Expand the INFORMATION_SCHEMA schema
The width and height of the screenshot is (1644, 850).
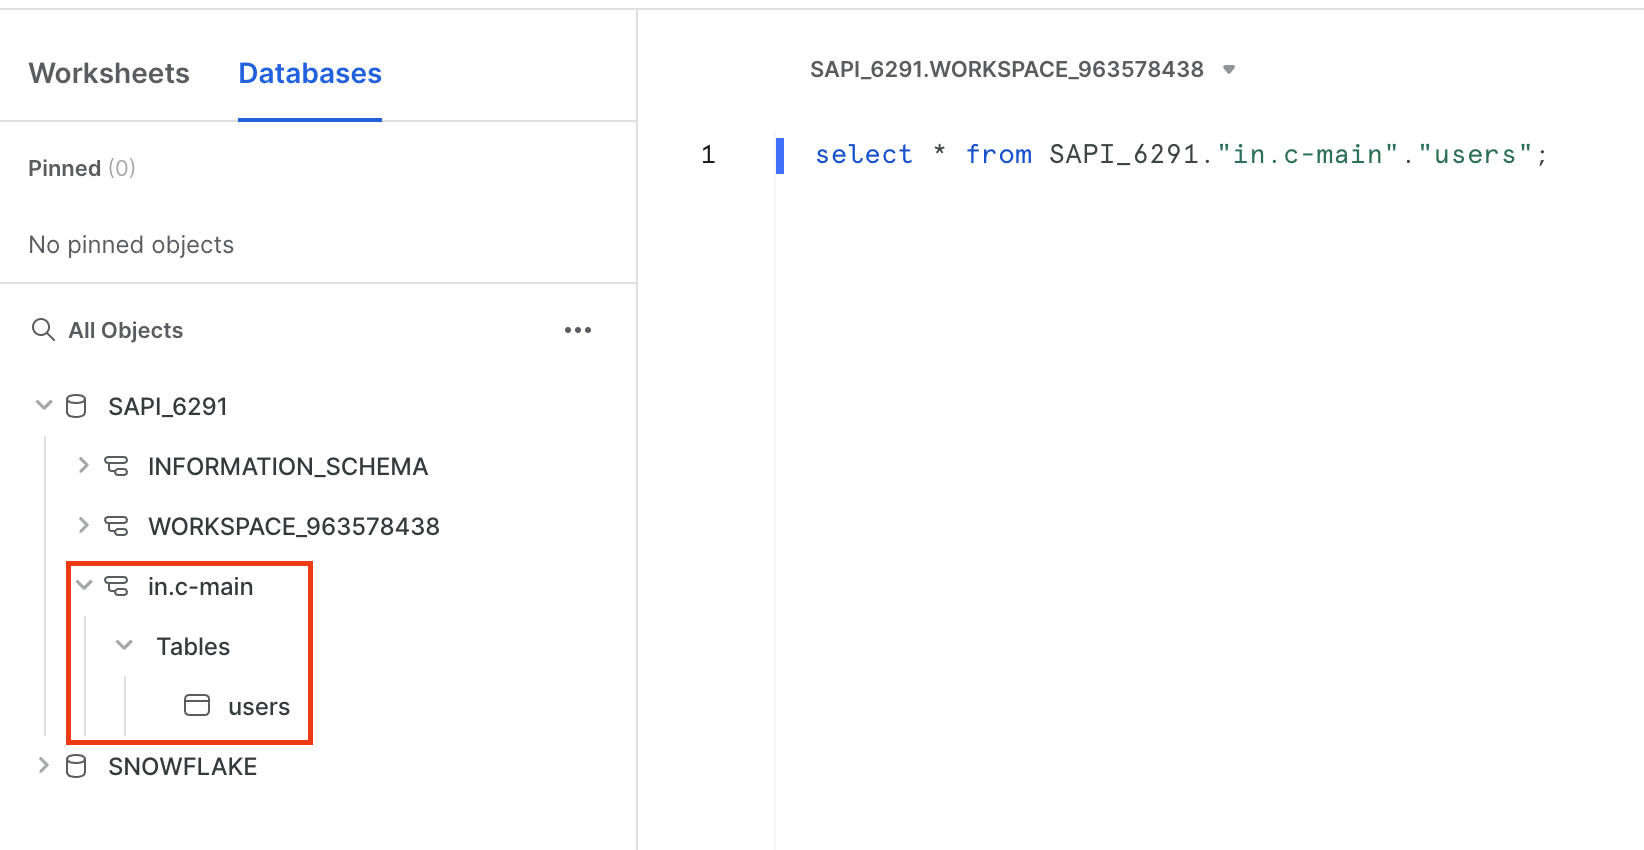point(83,465)
